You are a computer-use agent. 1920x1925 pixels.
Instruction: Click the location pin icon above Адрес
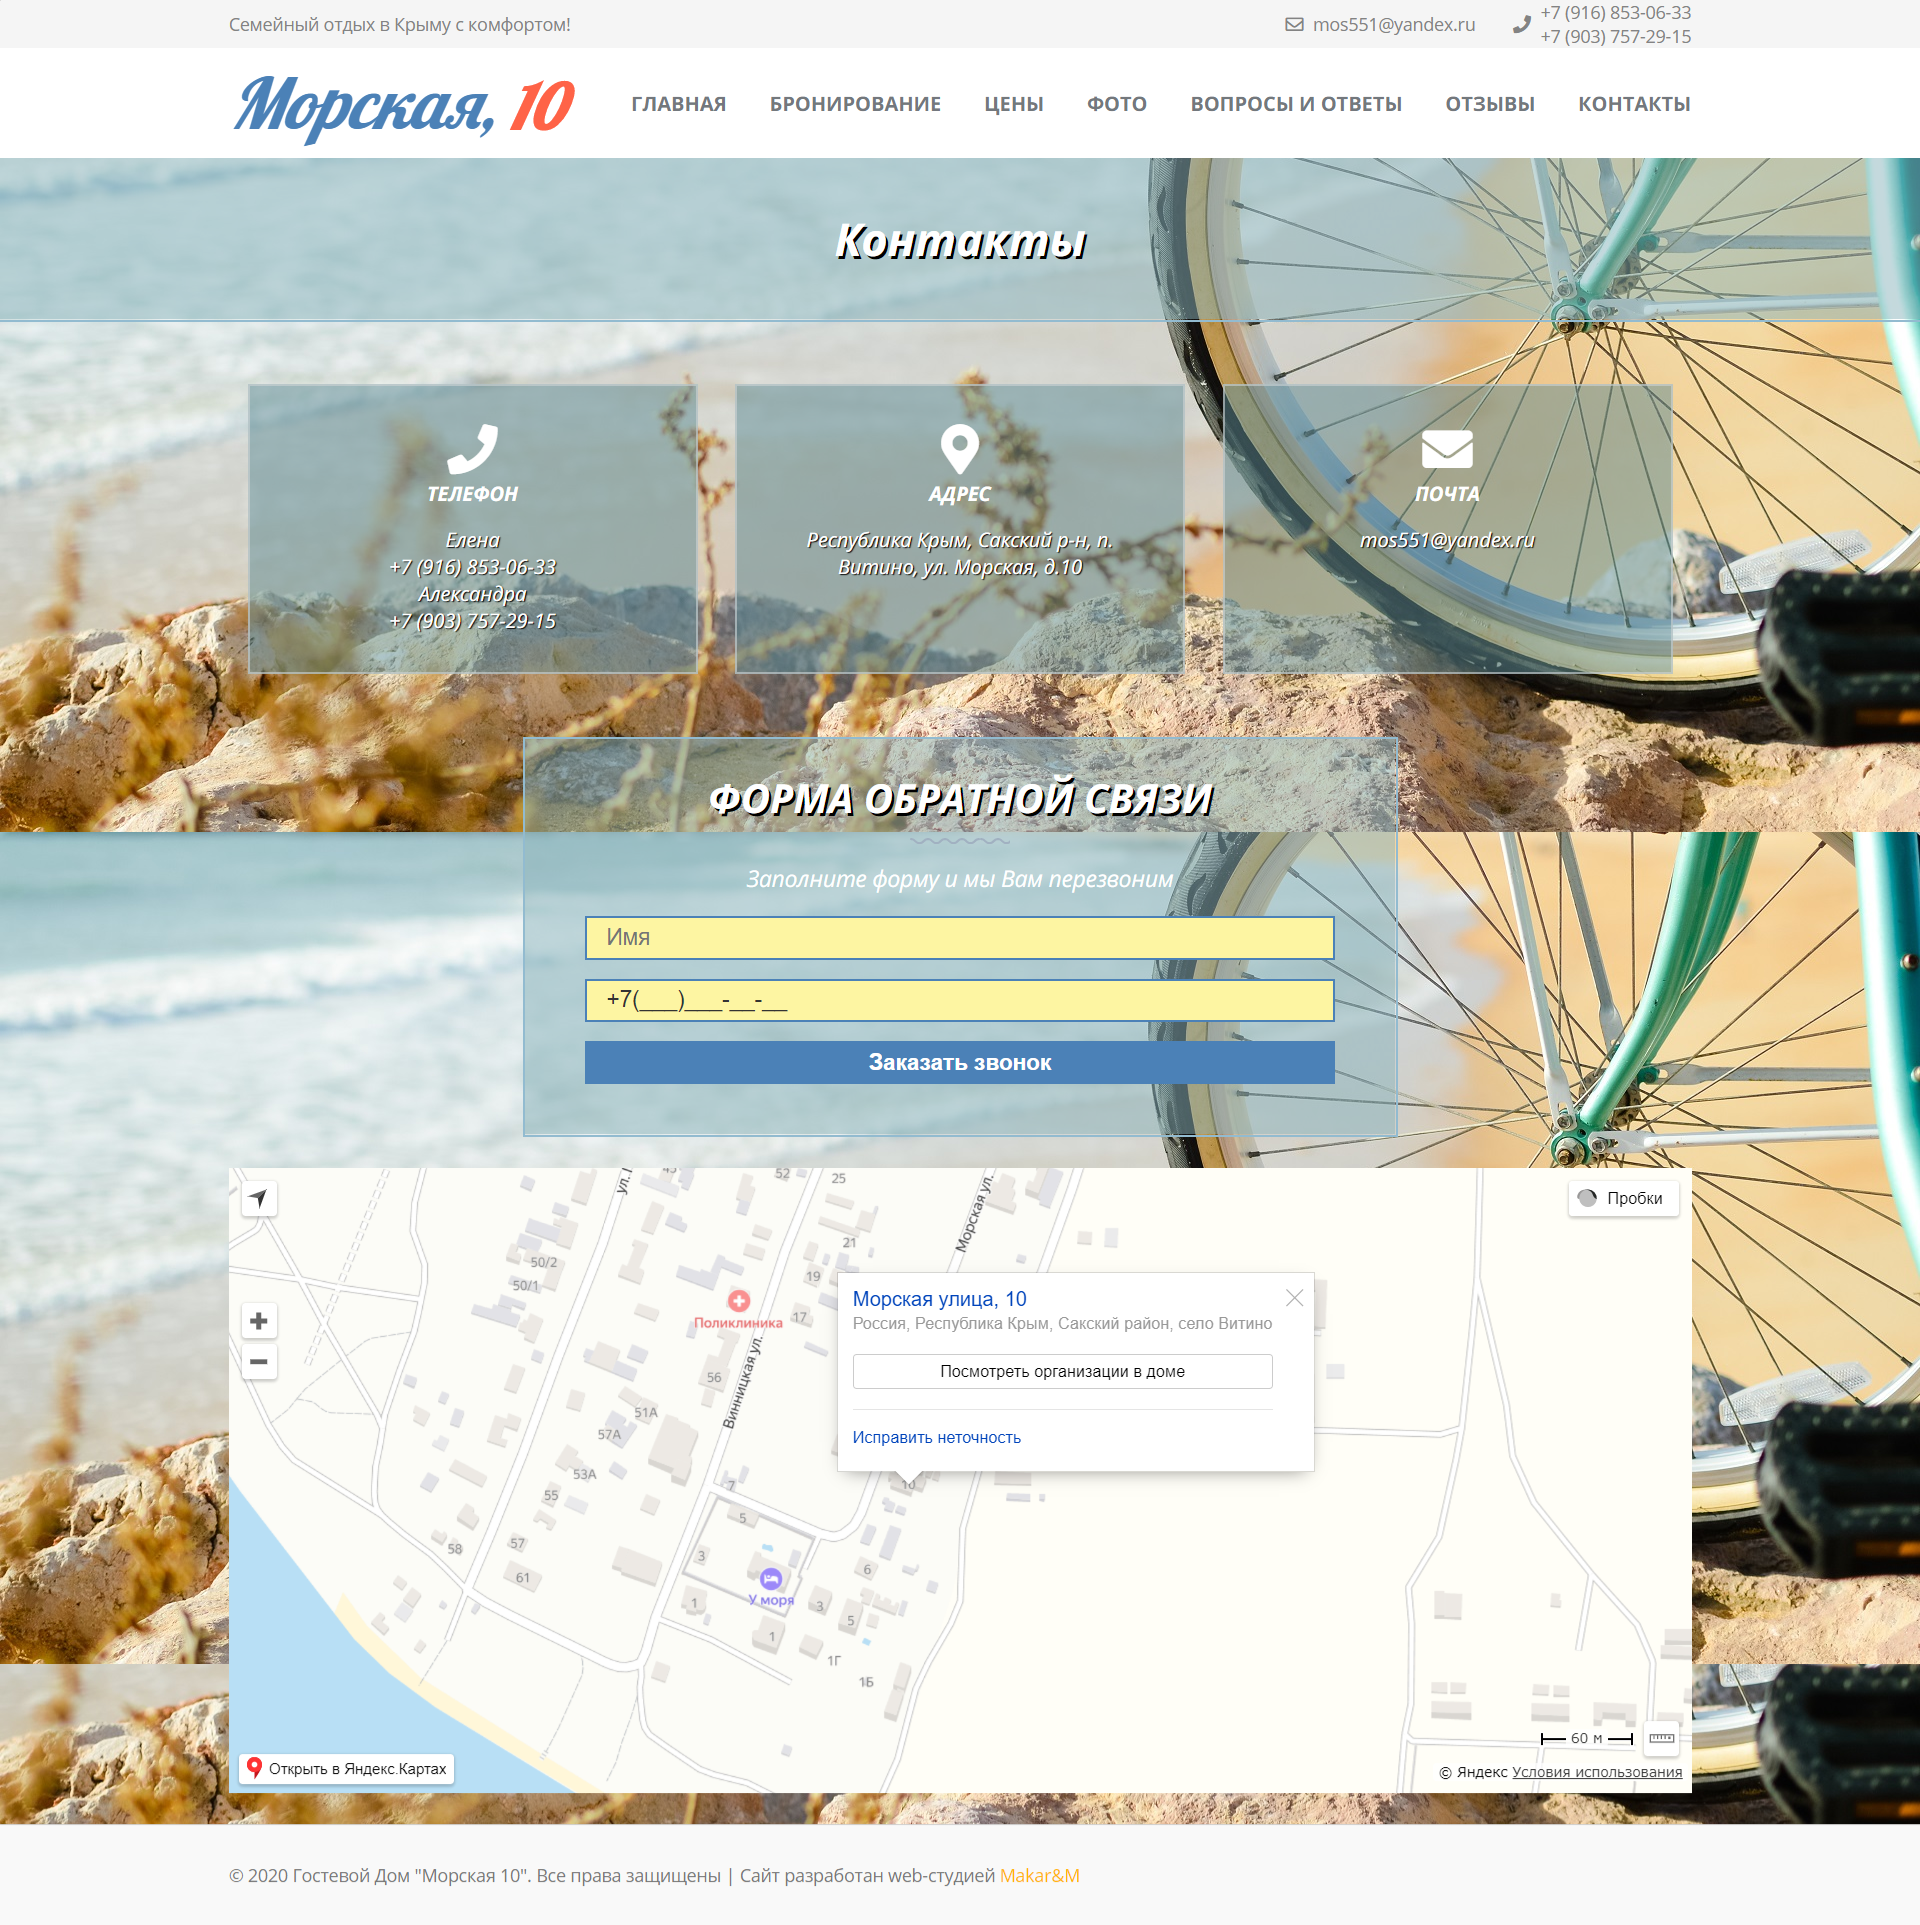pyautogui.click(x=960, y=449)
